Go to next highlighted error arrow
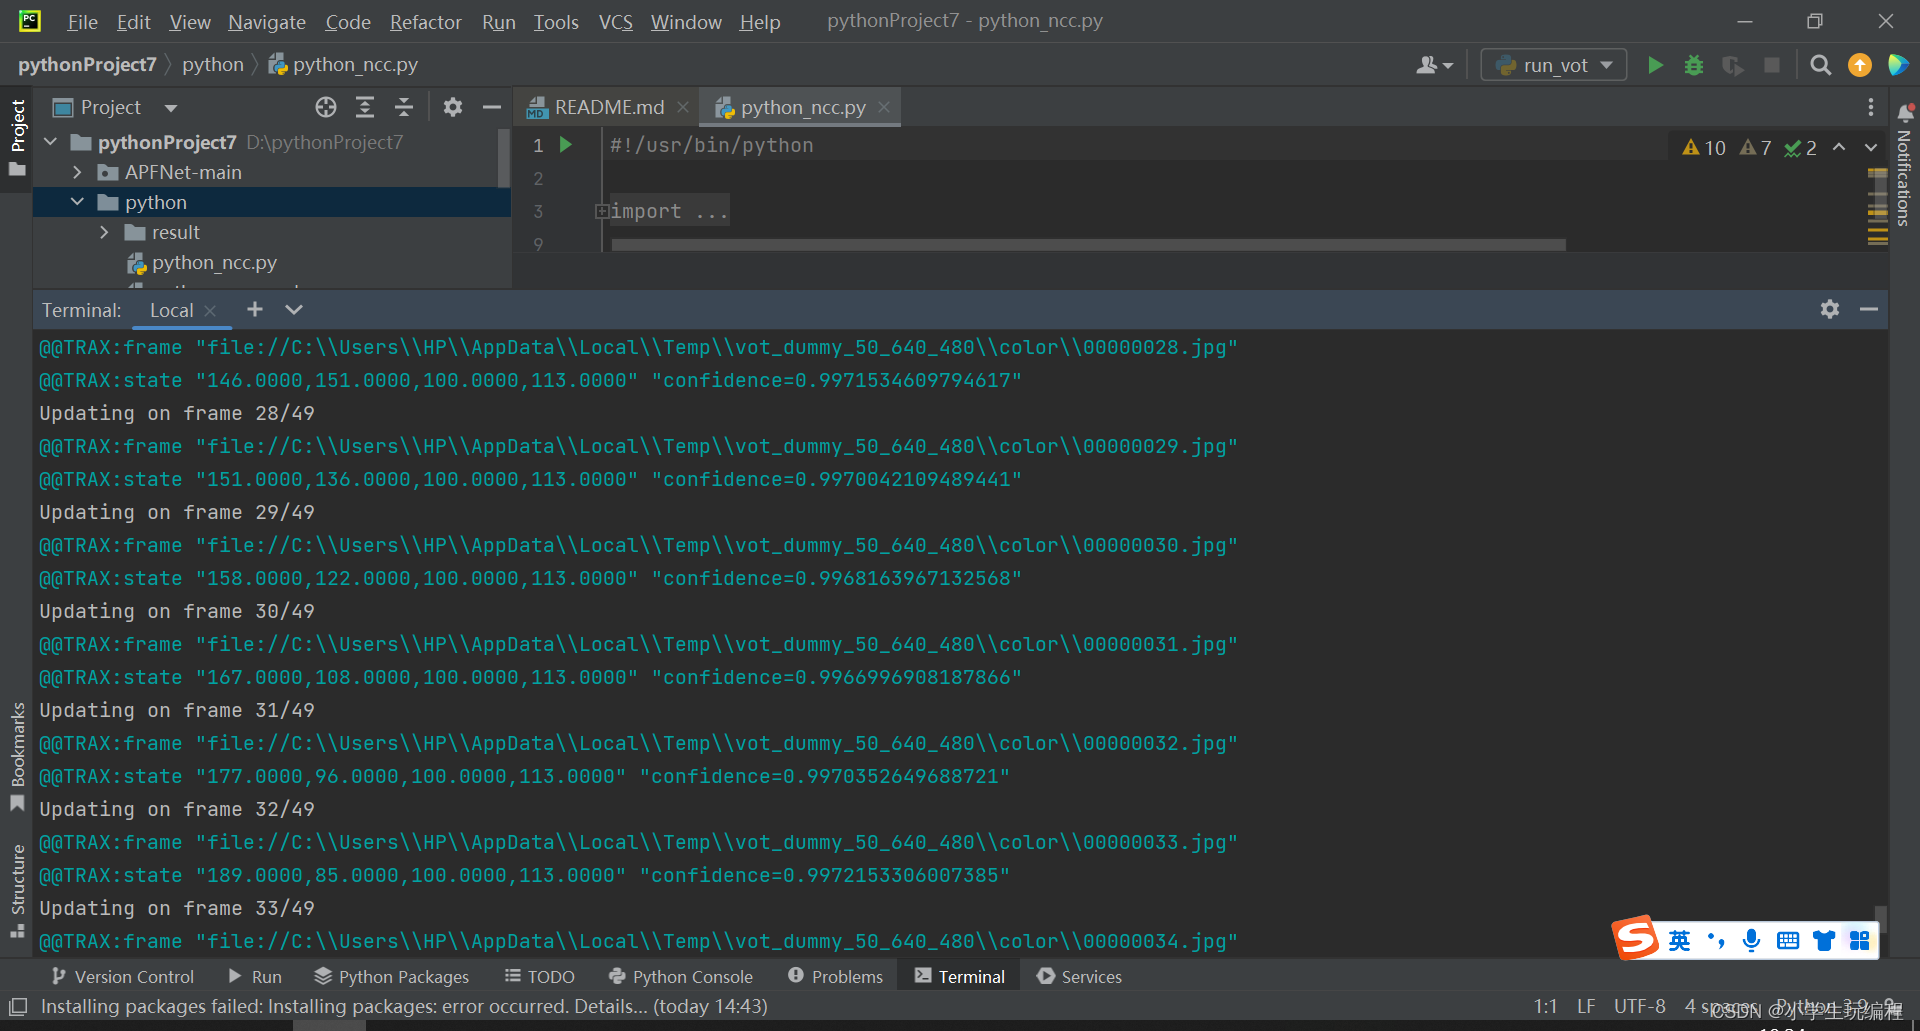This screenshot has height=1031, width=1920. tap(1871, 148)
